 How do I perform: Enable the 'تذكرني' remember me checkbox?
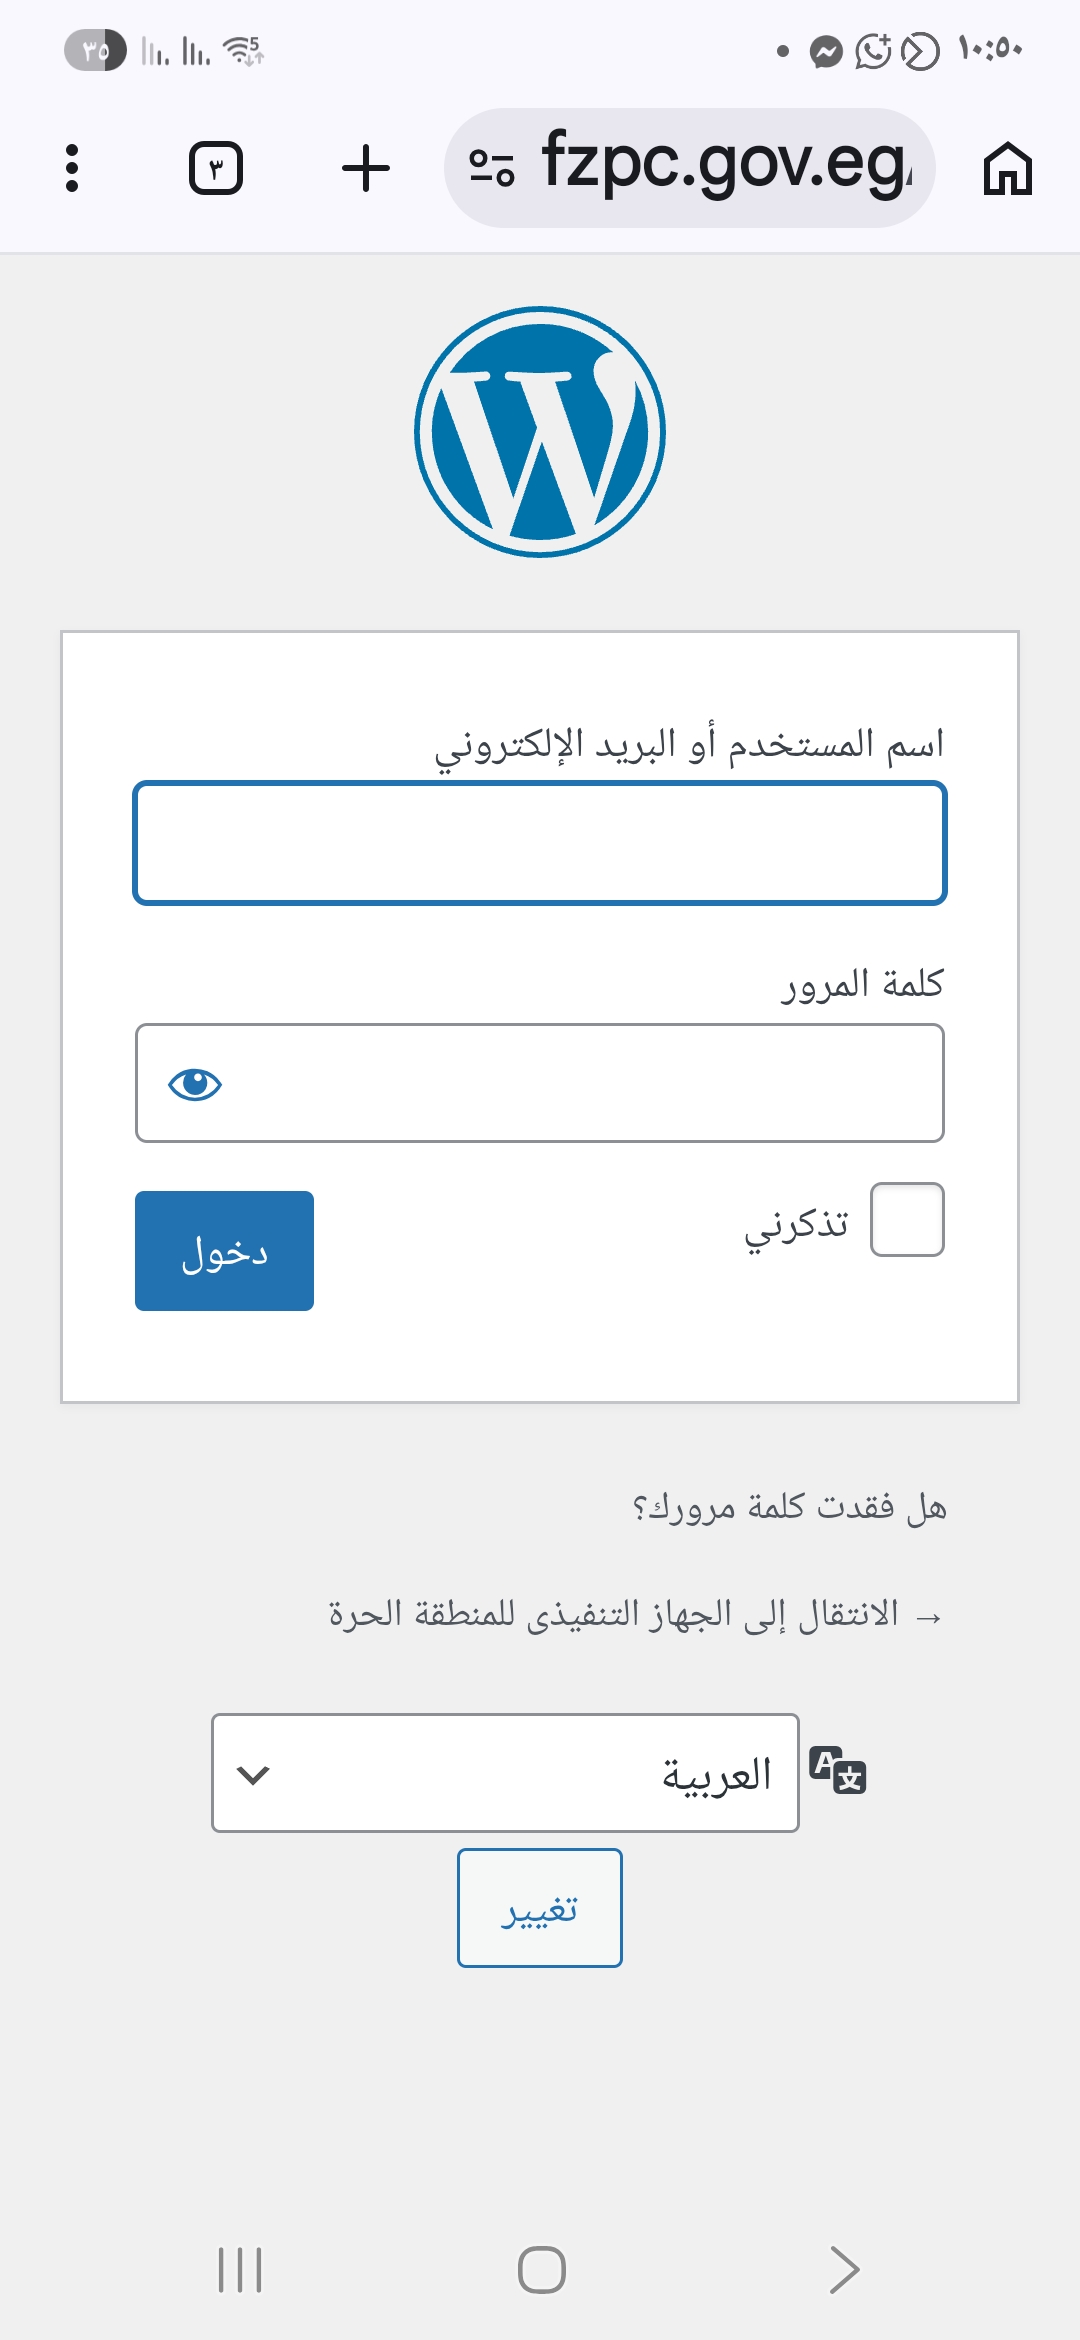907,1219
